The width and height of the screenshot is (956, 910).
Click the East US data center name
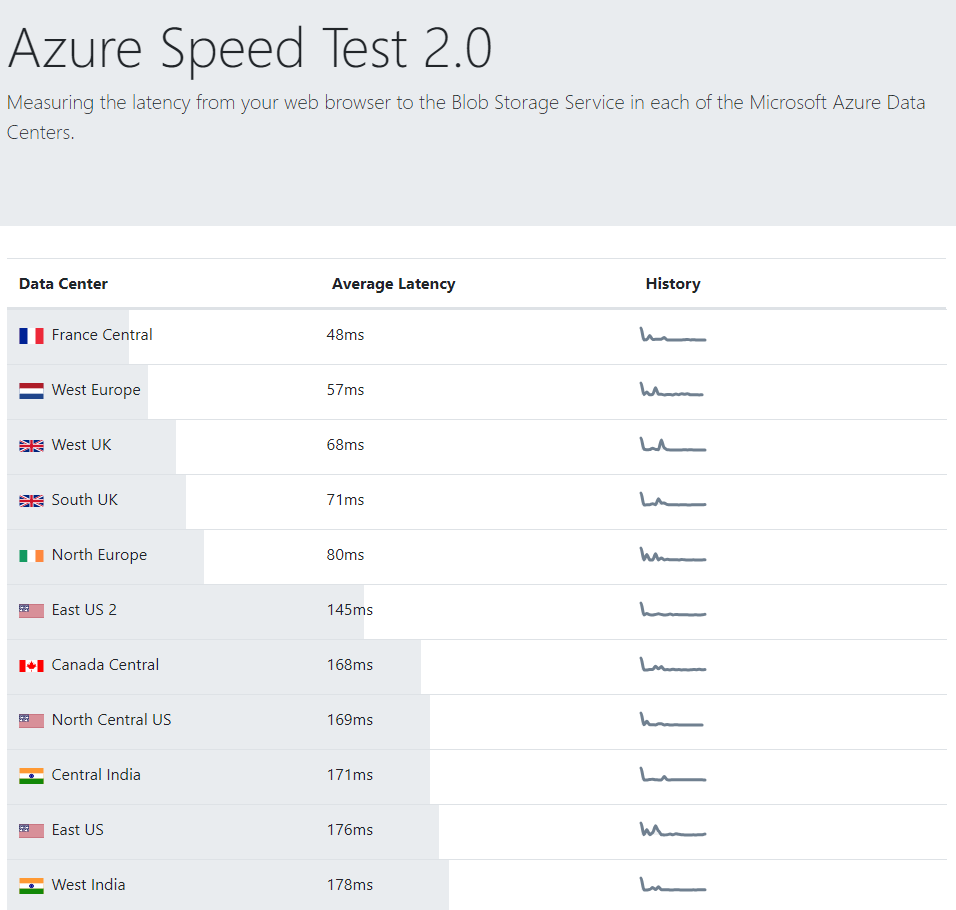[x=77, y=830]
